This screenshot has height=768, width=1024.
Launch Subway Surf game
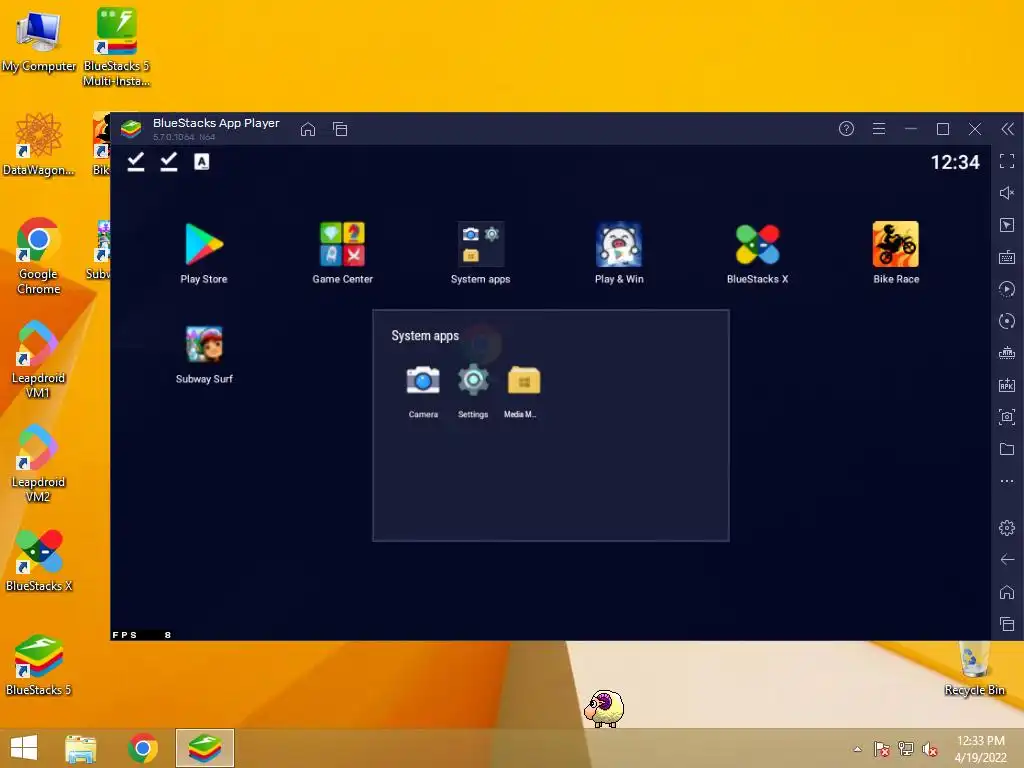click(x=204, y=344)
